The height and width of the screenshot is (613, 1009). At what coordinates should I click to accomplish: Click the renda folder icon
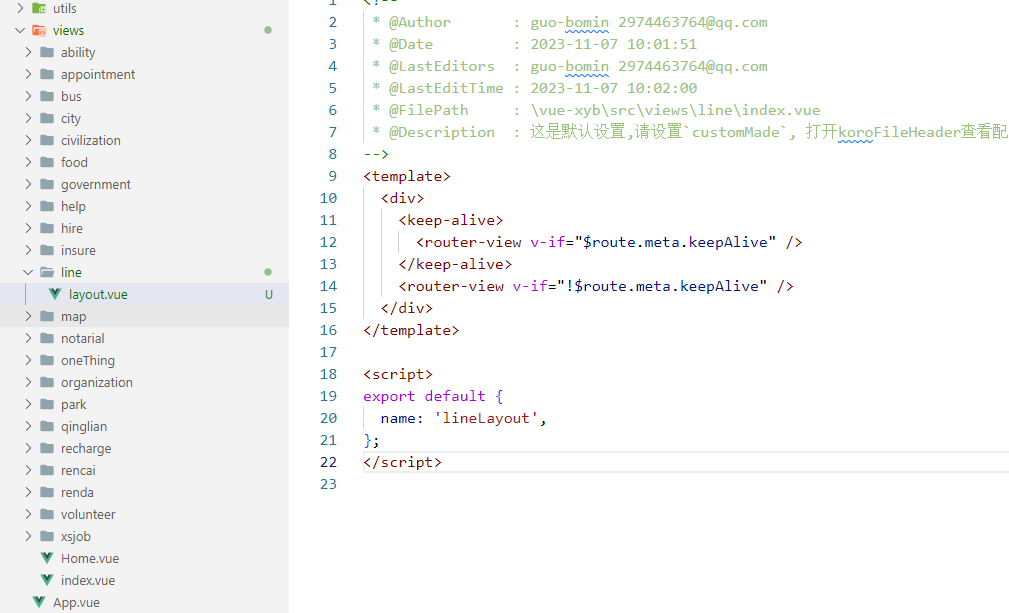[x=47, y=492]
